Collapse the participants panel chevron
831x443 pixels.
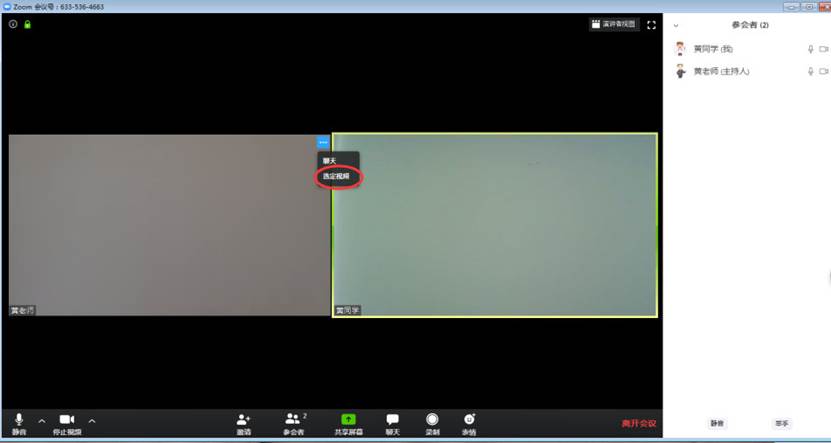point(677,25)
